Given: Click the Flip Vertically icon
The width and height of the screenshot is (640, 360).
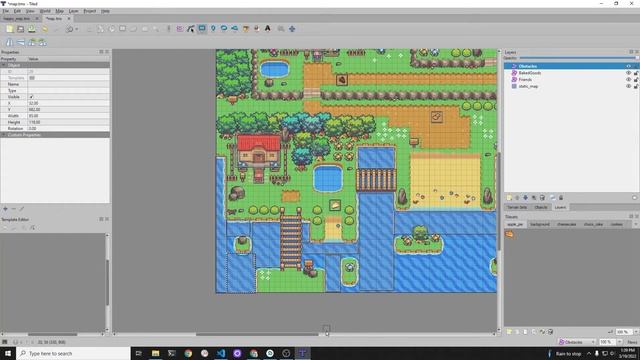Looking at the screenshot, I should click(x=20, y=42).
